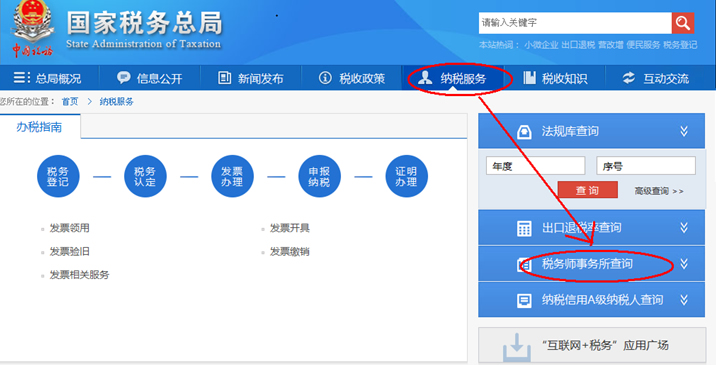Open the 税务师事务所查询 panel
This screenshot has width=716, height=365.
pyautogui.click(x=591, y=264)
